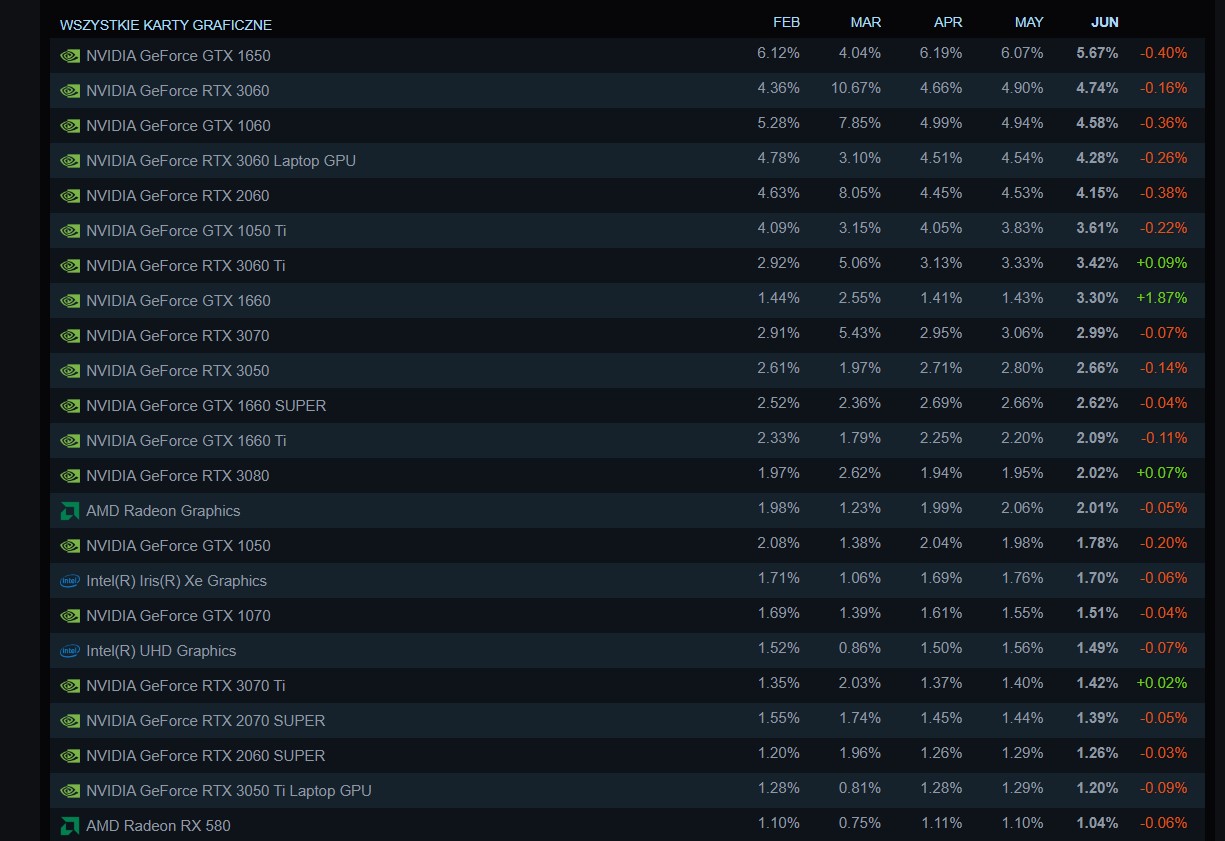Click the AMD logo beside Radeon Graphics

(70, 511)
